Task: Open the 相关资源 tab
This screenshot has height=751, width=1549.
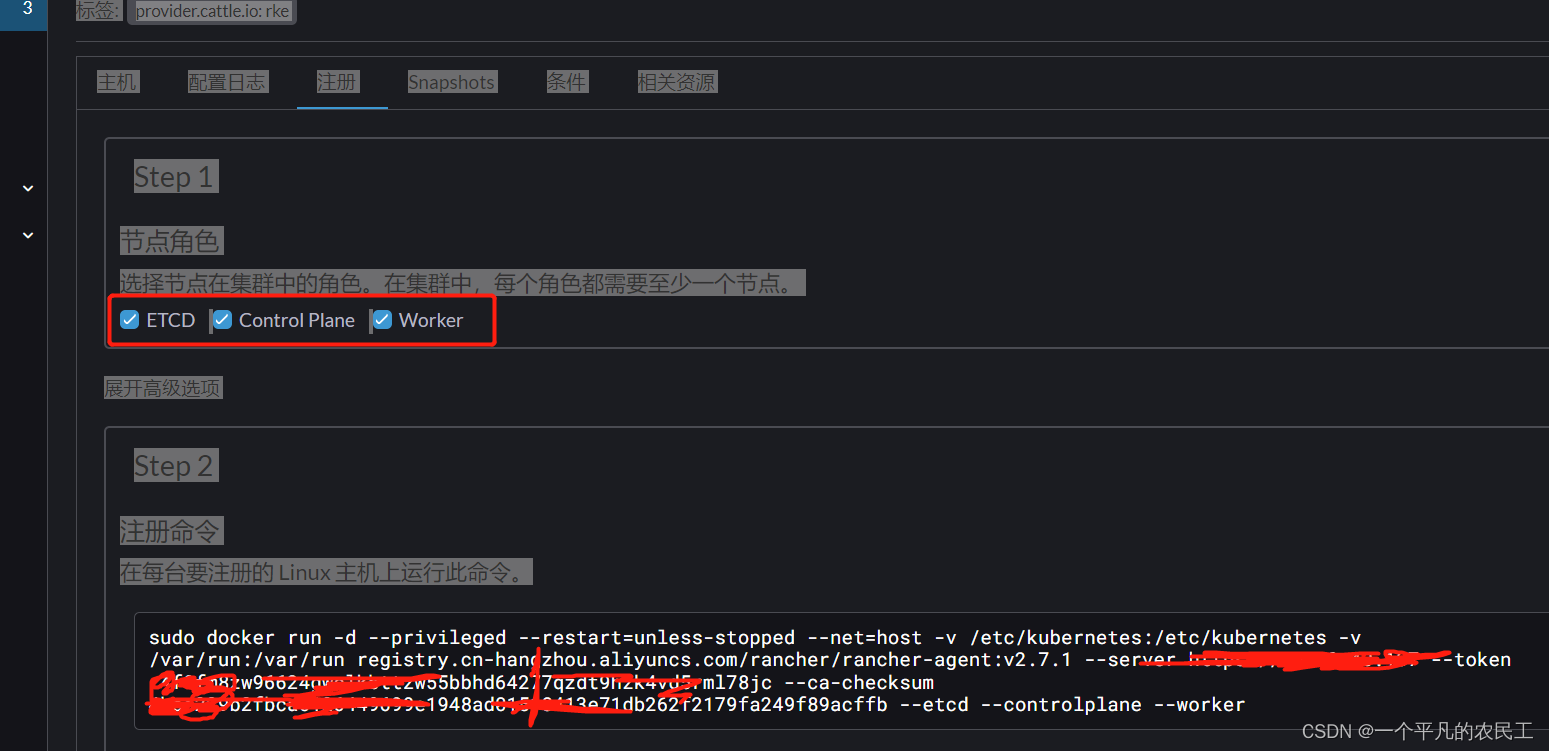Action: tap(677, 82)
